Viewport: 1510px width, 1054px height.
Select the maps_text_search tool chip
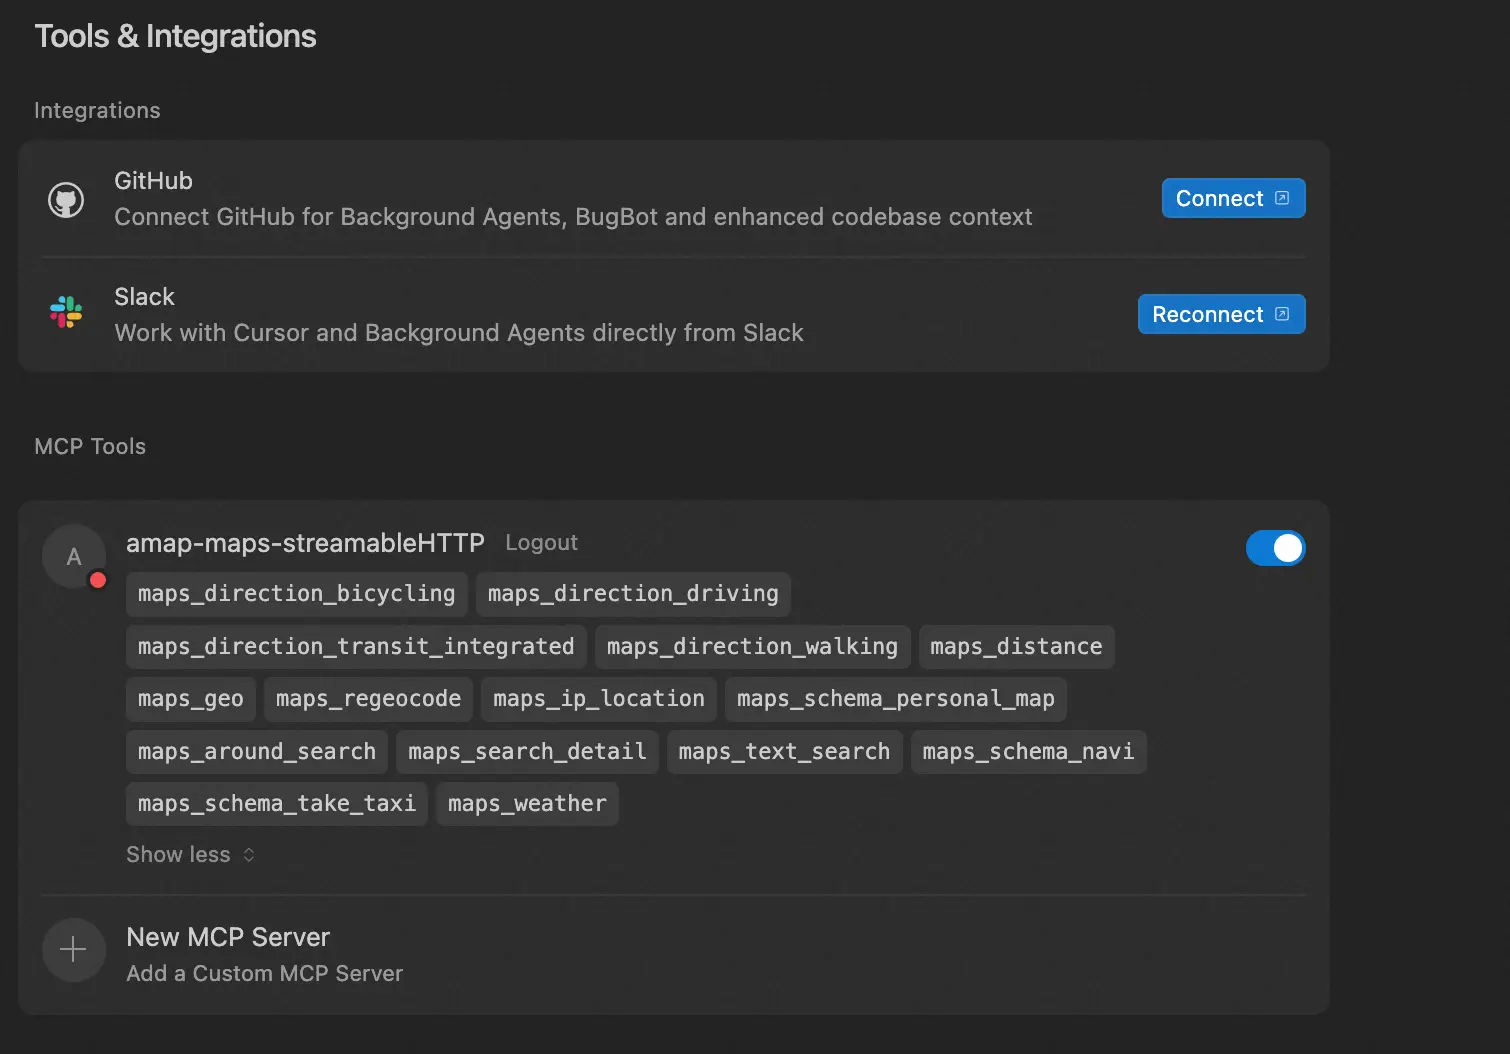click(784, 752)
